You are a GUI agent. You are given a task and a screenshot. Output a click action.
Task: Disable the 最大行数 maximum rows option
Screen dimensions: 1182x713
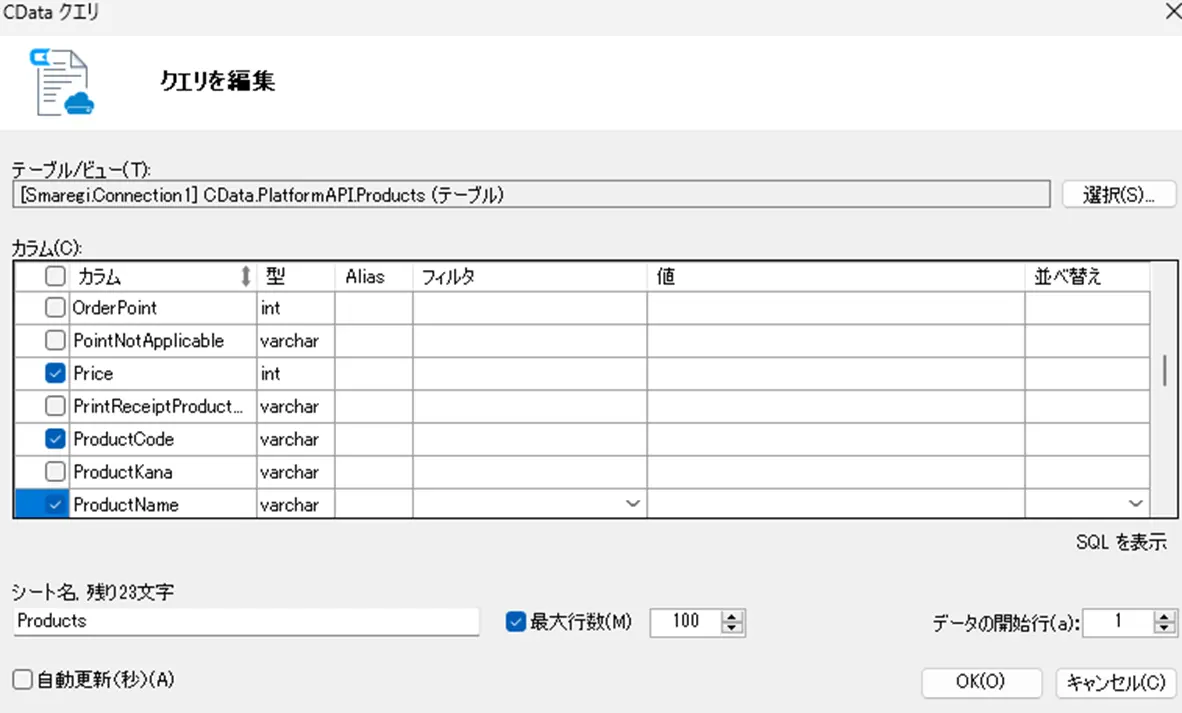(516, 621)
